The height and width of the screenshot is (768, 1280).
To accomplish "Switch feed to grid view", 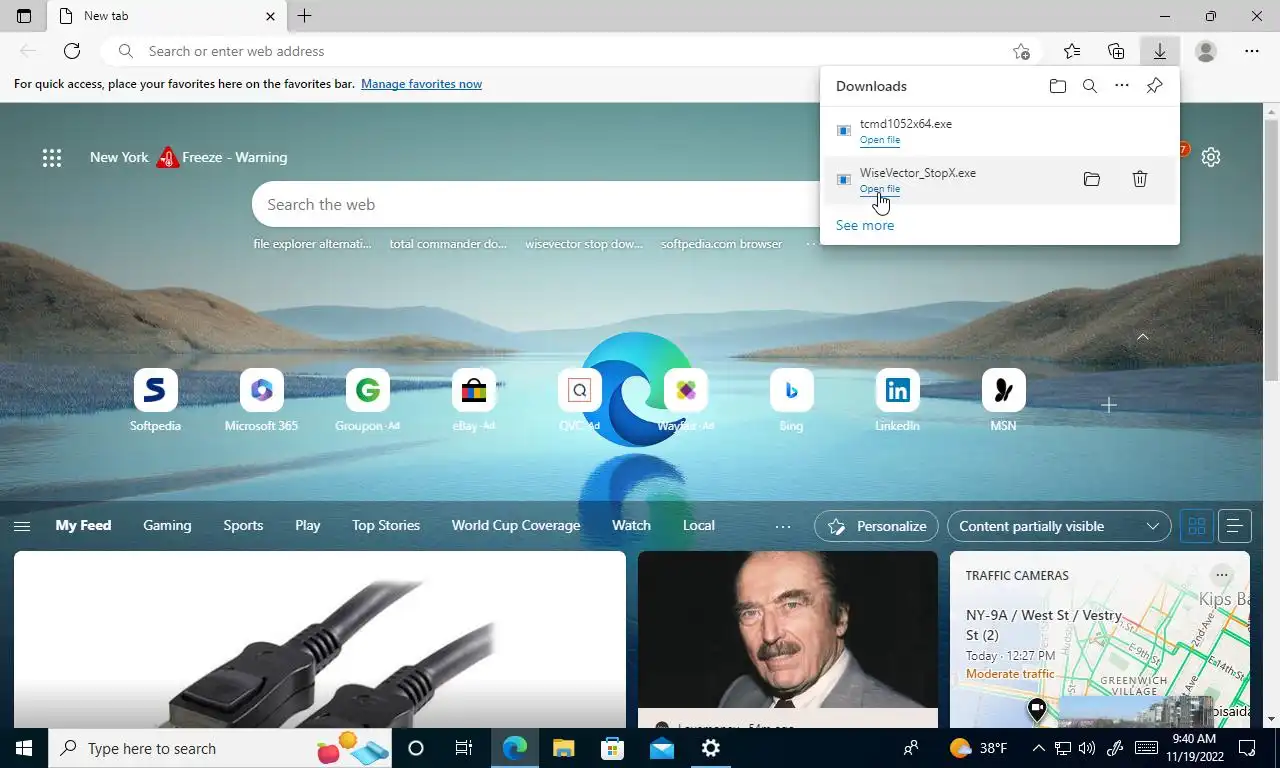I will pos(1197,526).
